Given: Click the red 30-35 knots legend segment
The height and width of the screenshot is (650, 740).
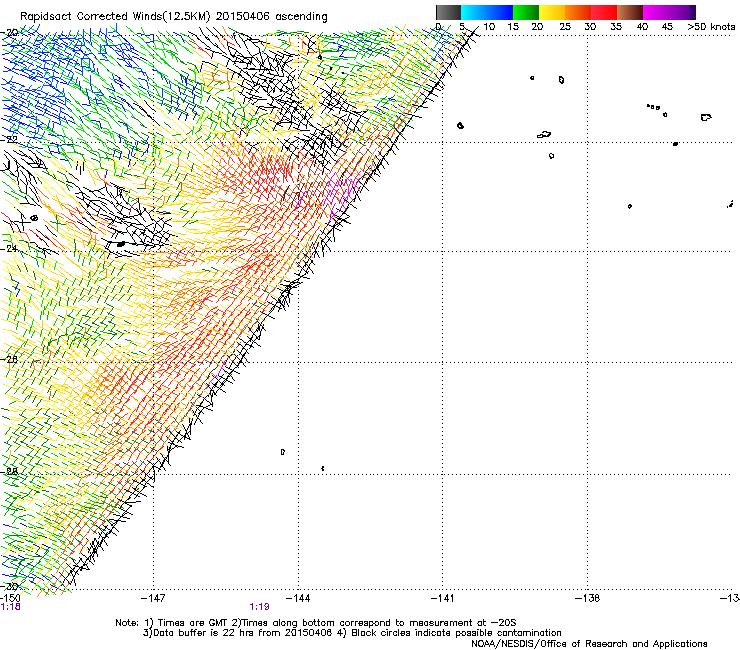Looking at the screenshot, I should pyautogui.click(x=604, y=12).
